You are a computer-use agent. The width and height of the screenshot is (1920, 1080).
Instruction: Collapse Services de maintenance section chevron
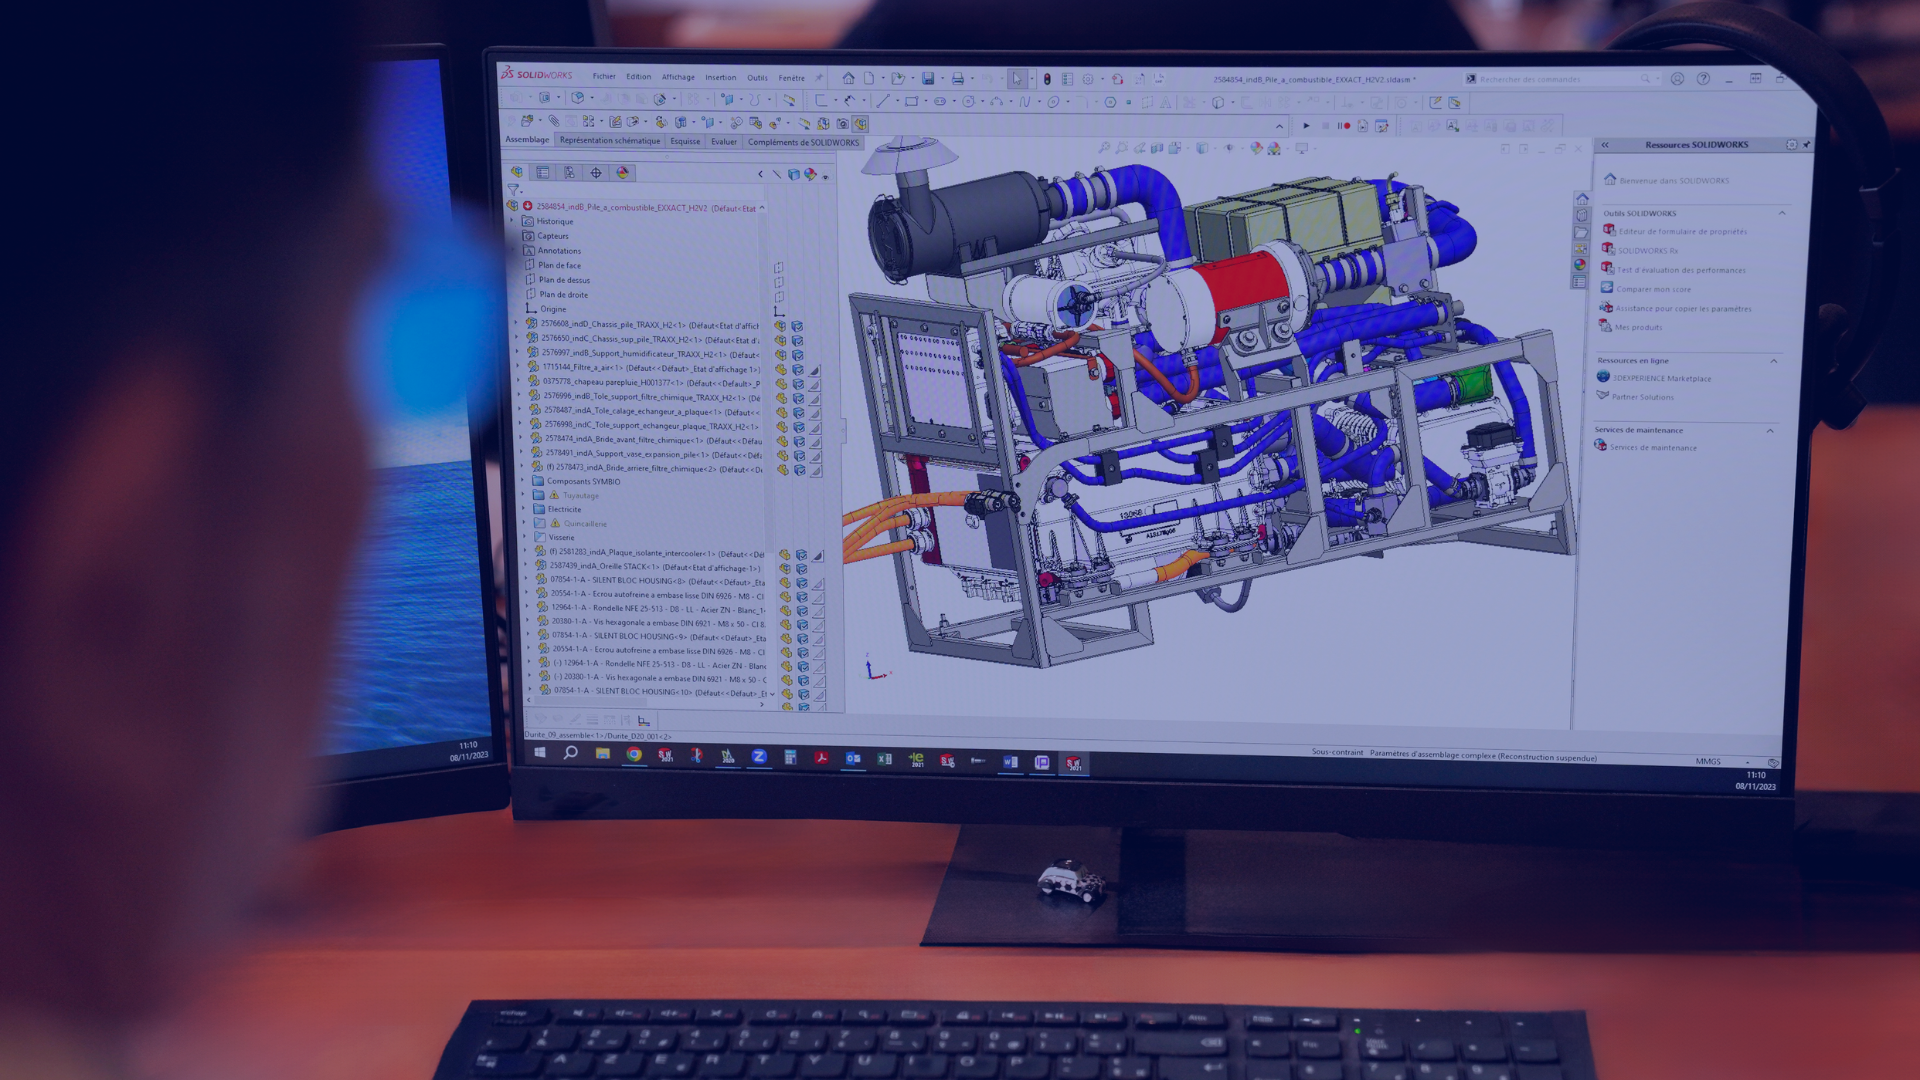coord(1771,431)
